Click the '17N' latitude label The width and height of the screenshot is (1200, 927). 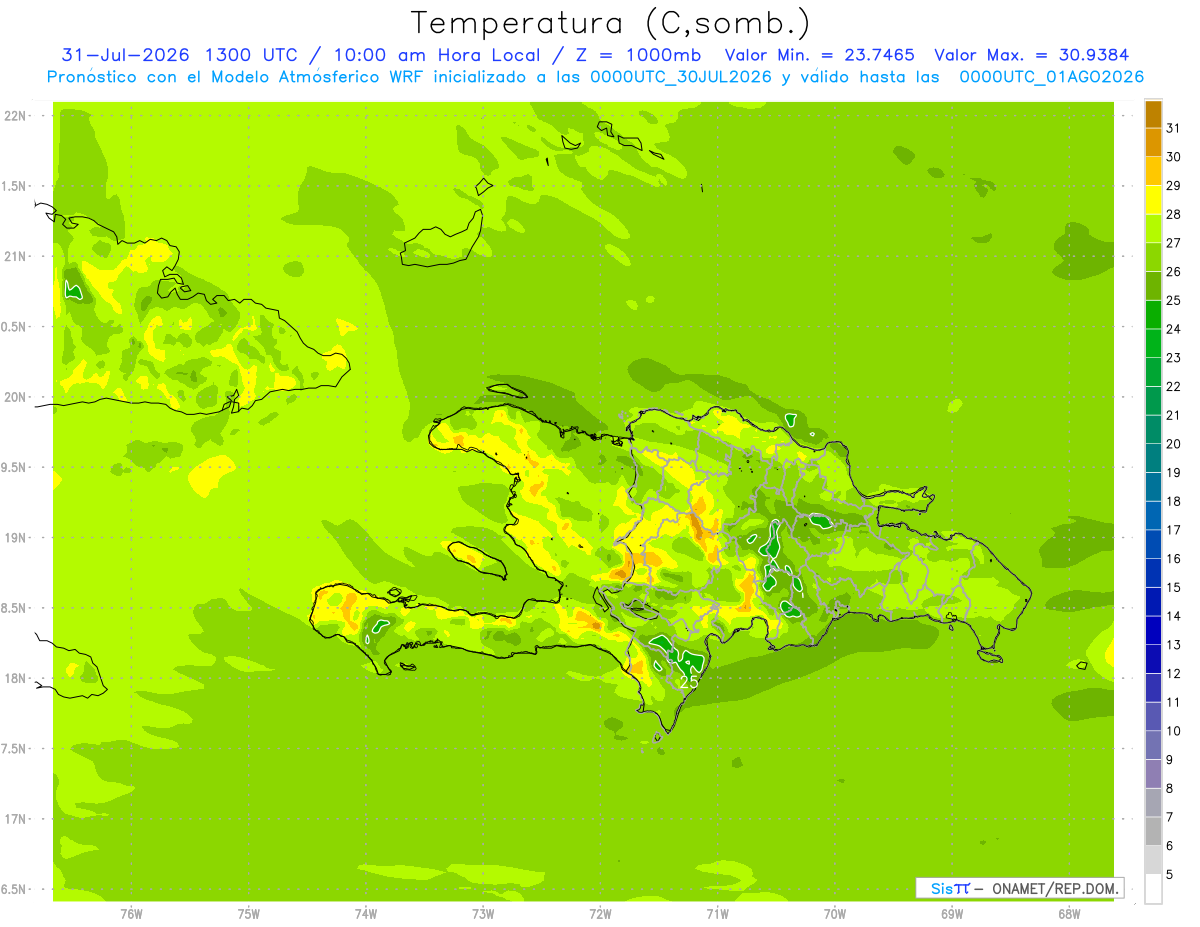[x=17, y=819]
